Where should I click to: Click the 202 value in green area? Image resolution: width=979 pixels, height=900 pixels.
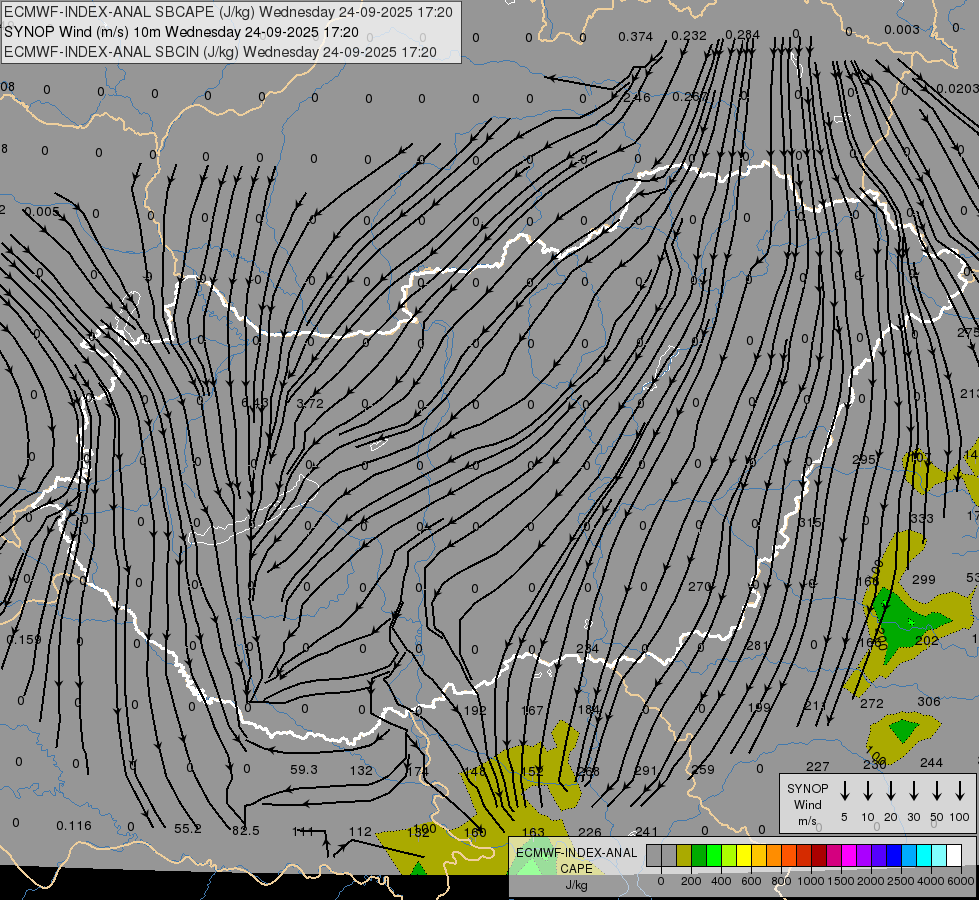coord(927,640)
